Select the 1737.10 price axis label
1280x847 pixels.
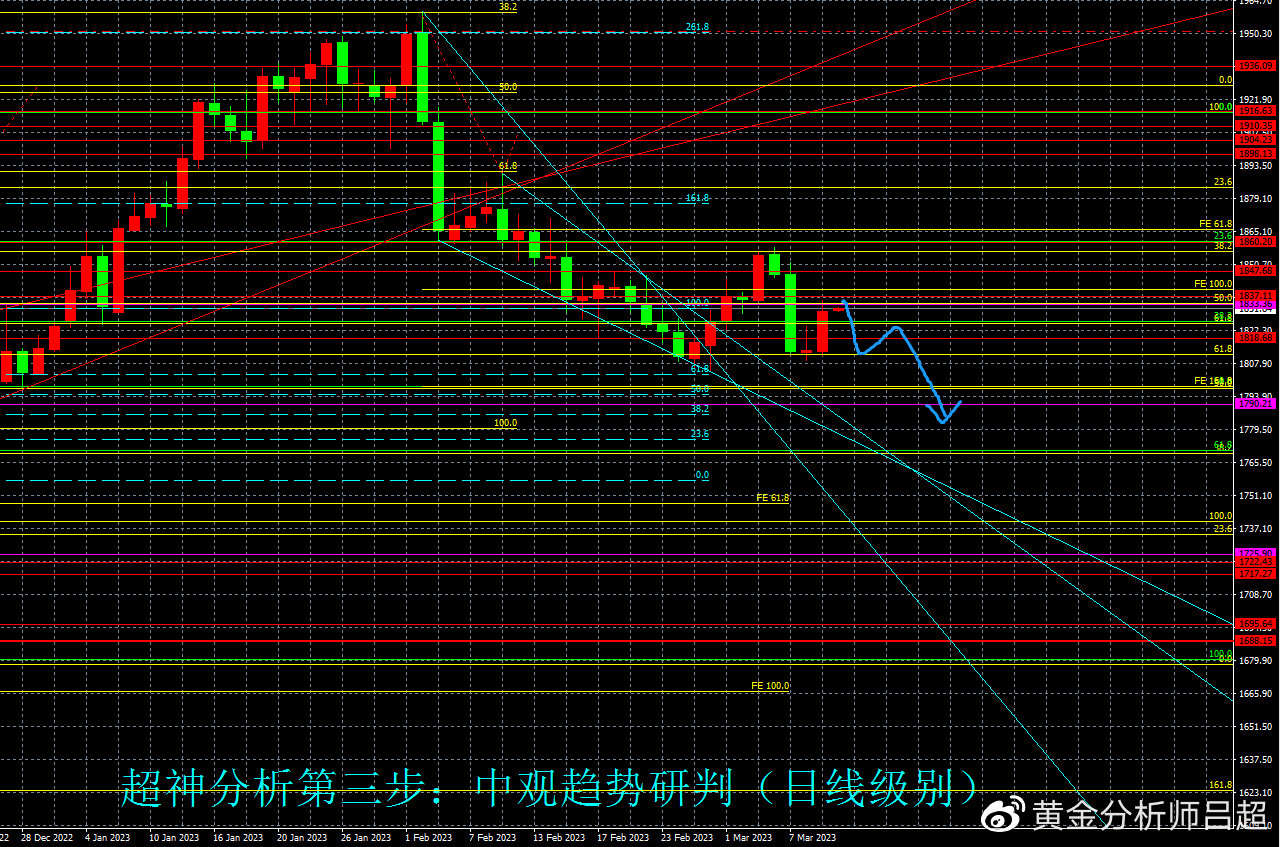coord(1256,529)
